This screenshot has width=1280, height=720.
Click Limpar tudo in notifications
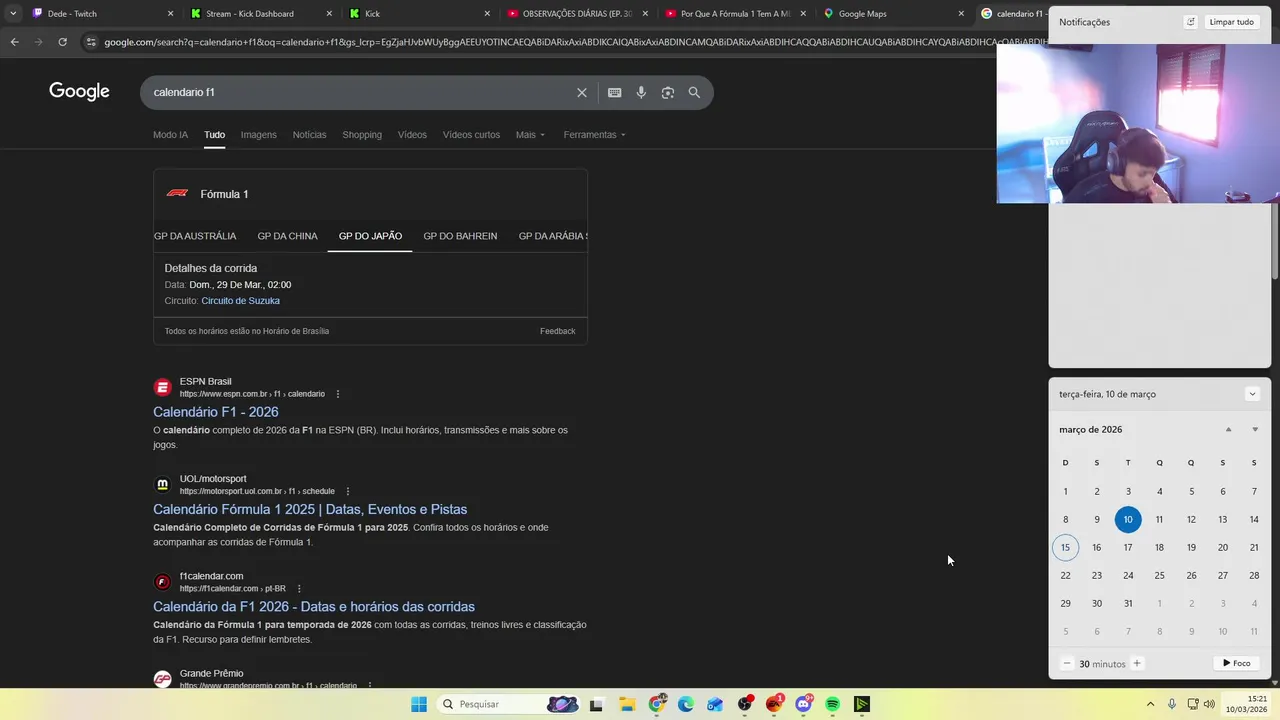(x=1231, y=22)
